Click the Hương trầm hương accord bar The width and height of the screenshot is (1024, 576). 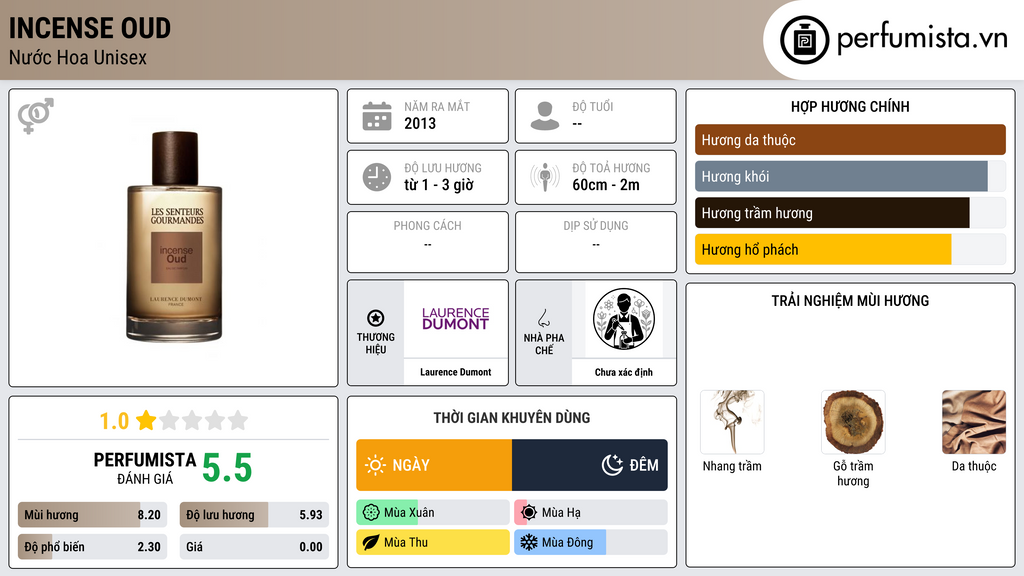click(x=850, y=213)
